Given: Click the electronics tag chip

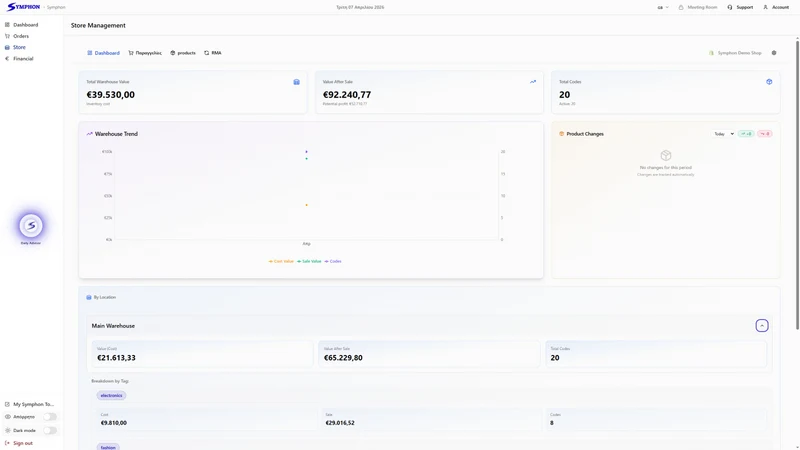Looking at the screenshot, I should coord(111,395).
